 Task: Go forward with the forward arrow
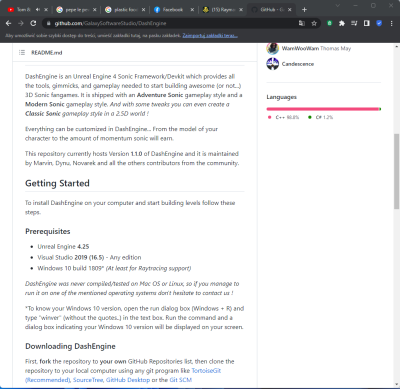[21, 23]
